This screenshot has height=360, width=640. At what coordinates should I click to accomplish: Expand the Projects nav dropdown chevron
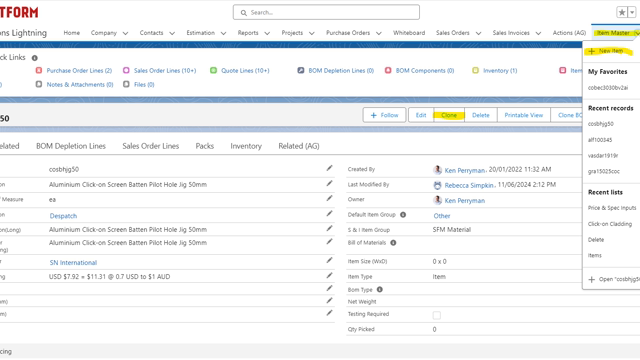pos(311,33)
